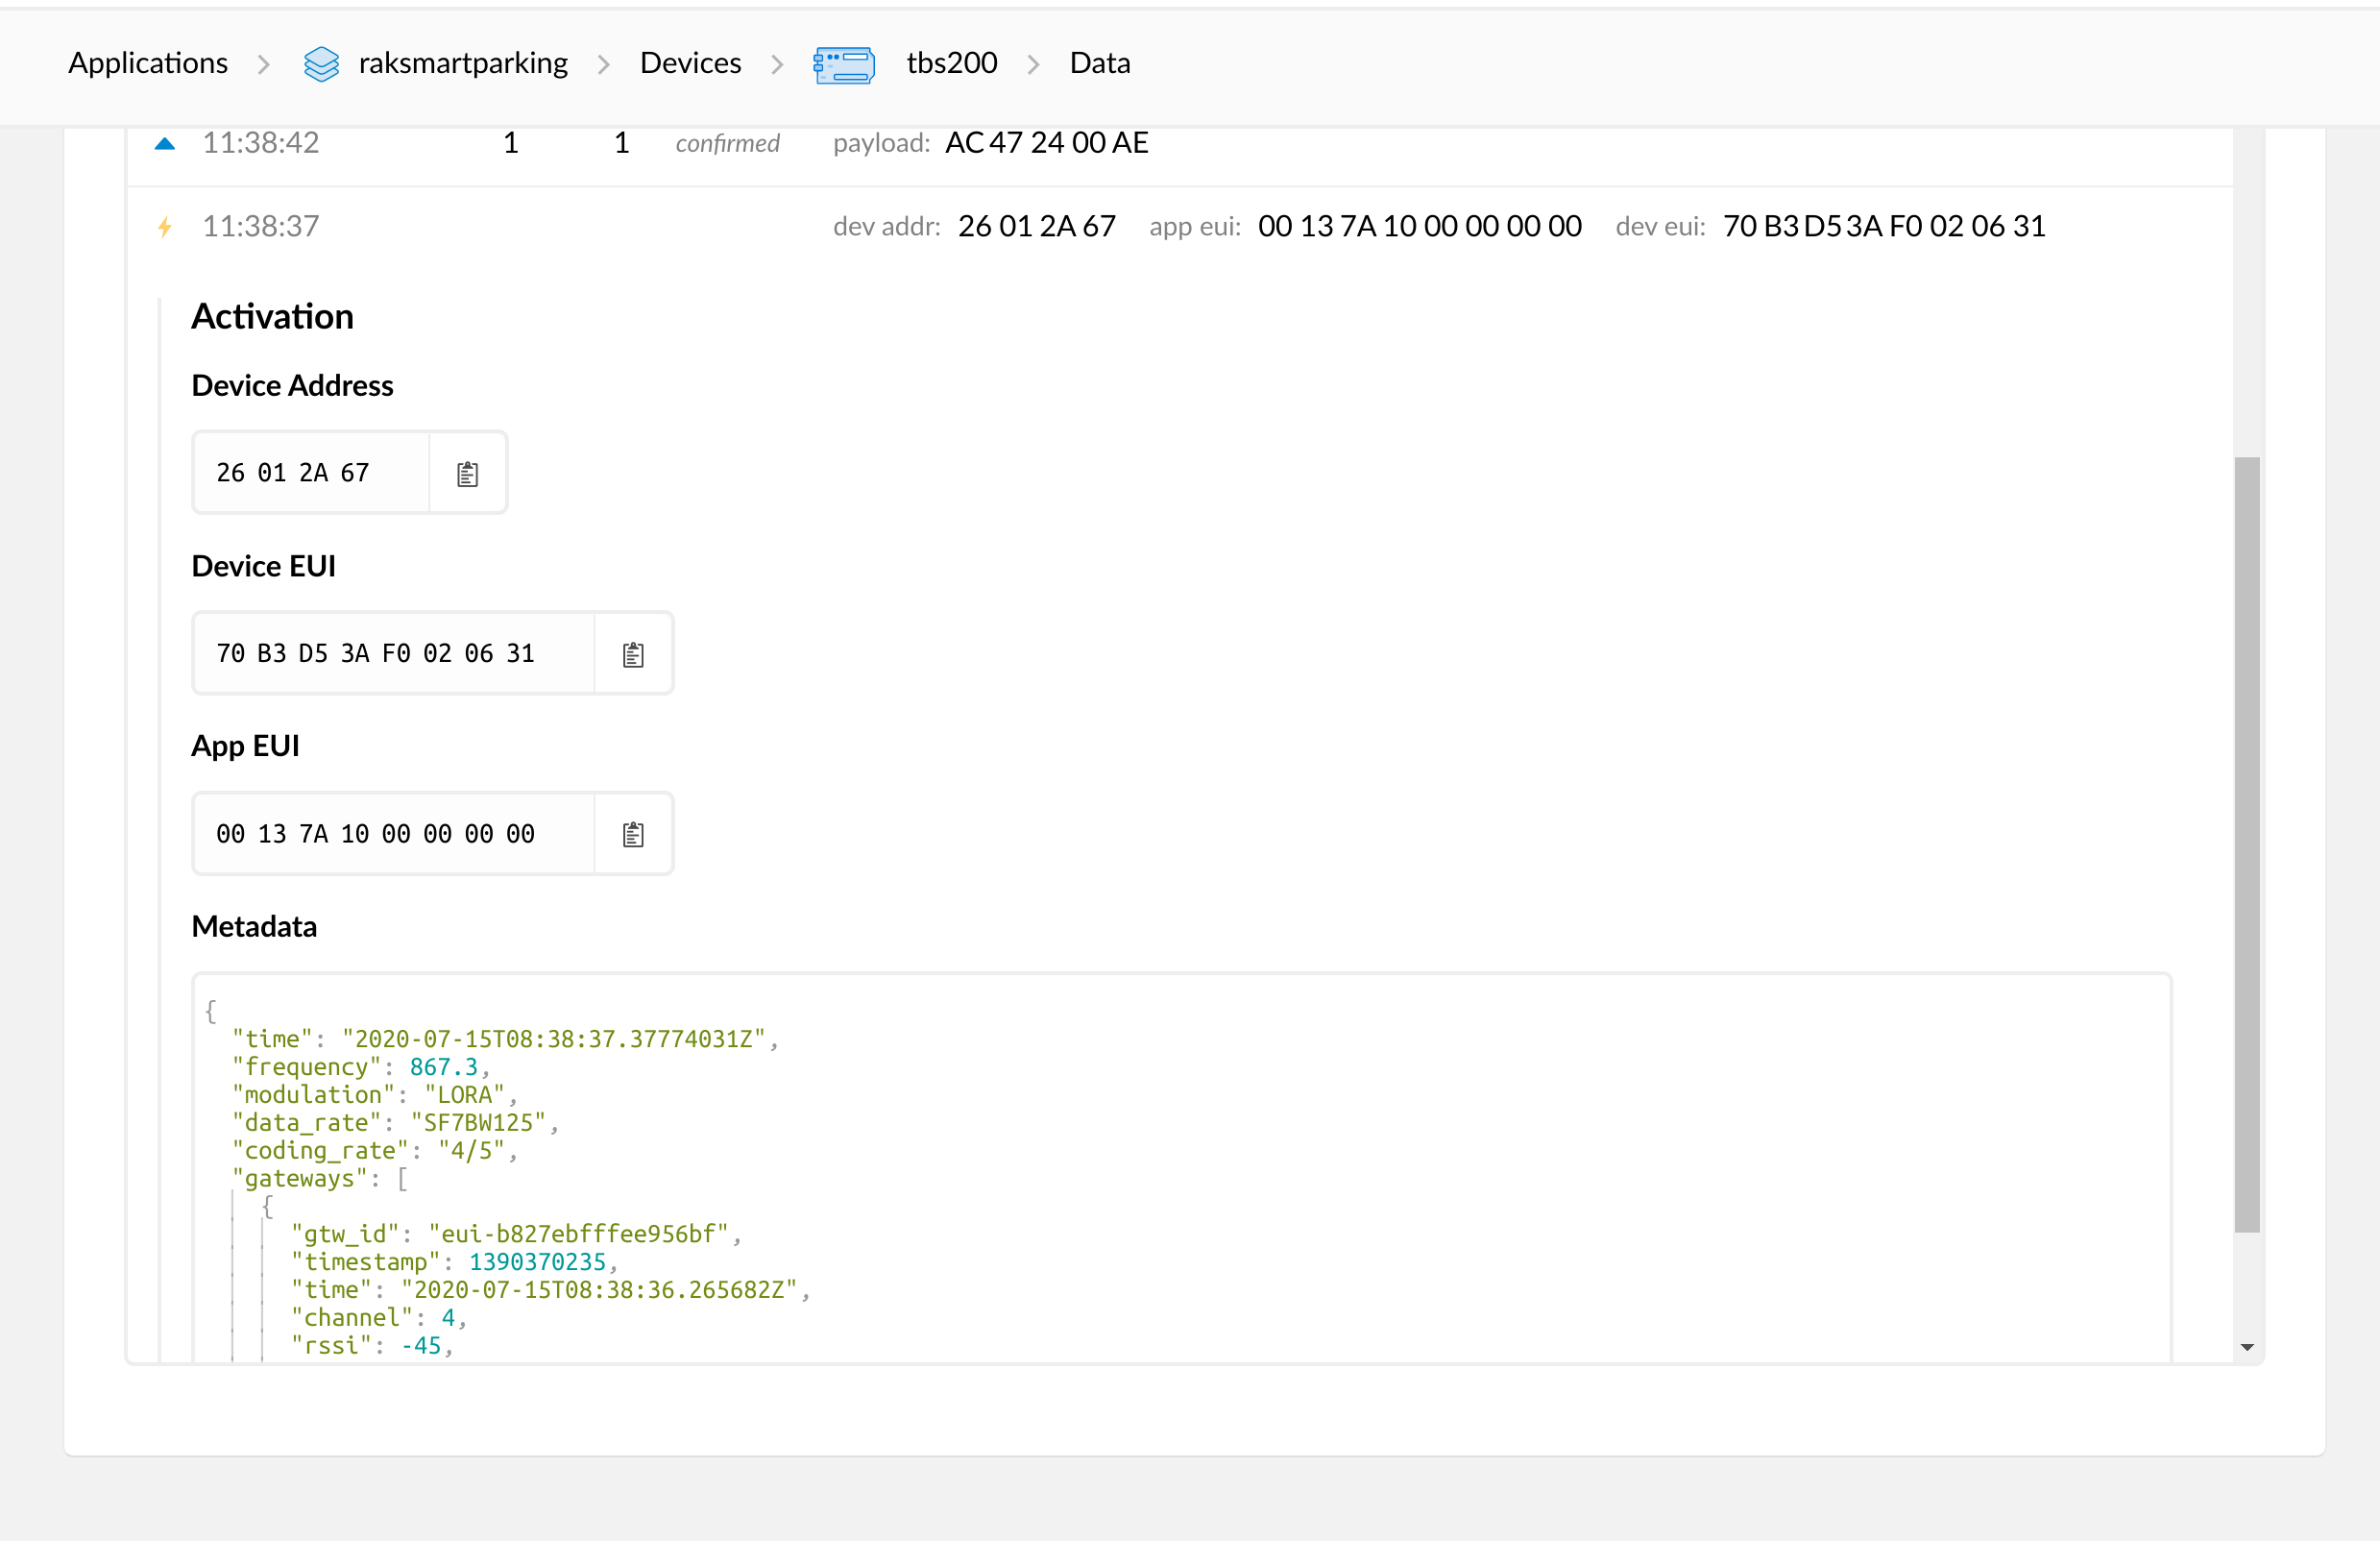Click the scrollbar down arrow
Viewport: 2380px width, 1541px height.
2246,1347
